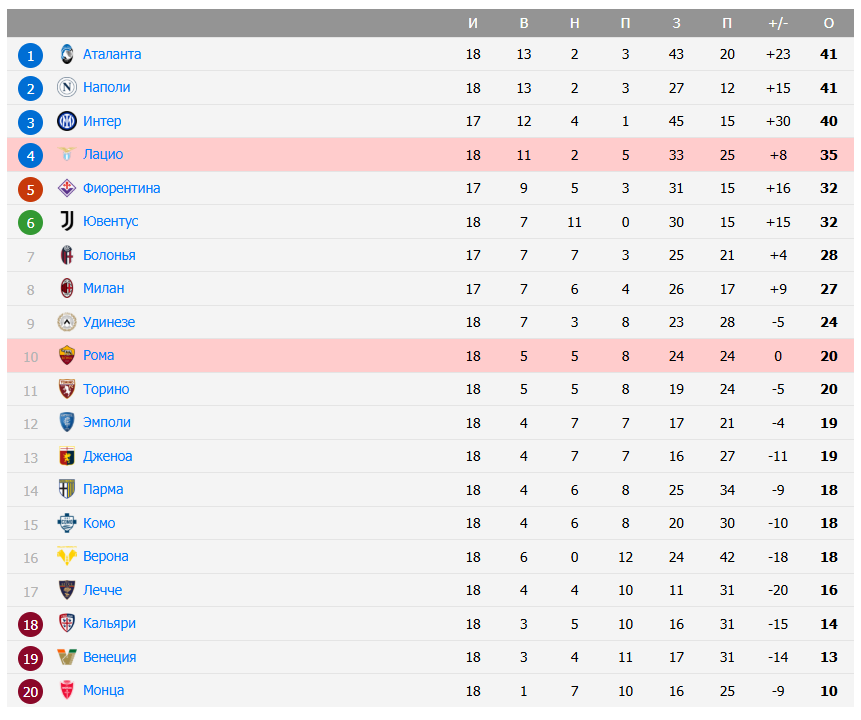This screenshot has height=720, width=861.
Task: Click the green position badge number 6
Action: 31,222
